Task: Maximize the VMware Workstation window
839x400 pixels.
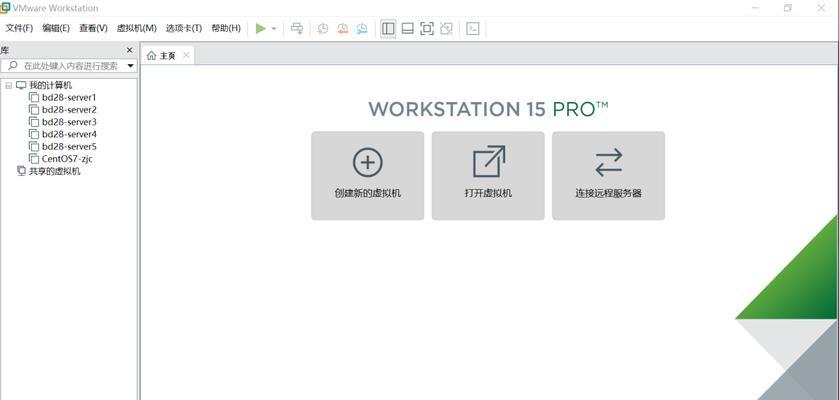Action: pos(788,8)
